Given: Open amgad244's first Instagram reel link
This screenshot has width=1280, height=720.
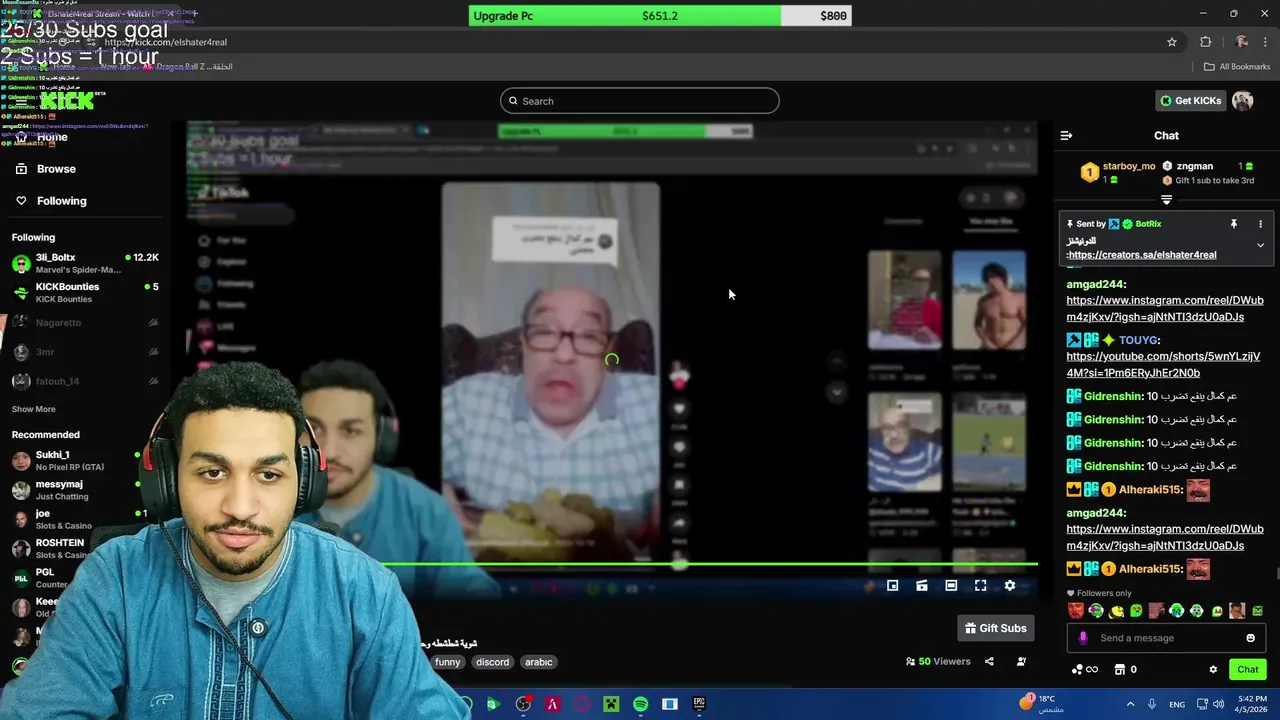Looking at the screenshot, I should [x=1165, y=308].
